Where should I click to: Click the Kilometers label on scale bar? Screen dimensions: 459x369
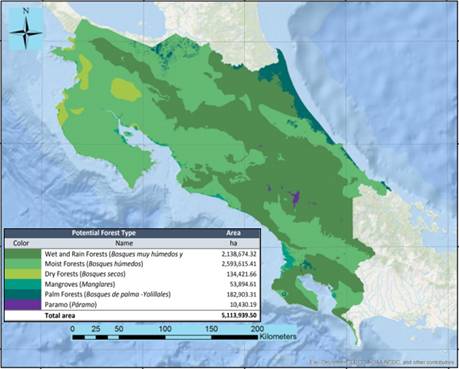click(278, 336)
